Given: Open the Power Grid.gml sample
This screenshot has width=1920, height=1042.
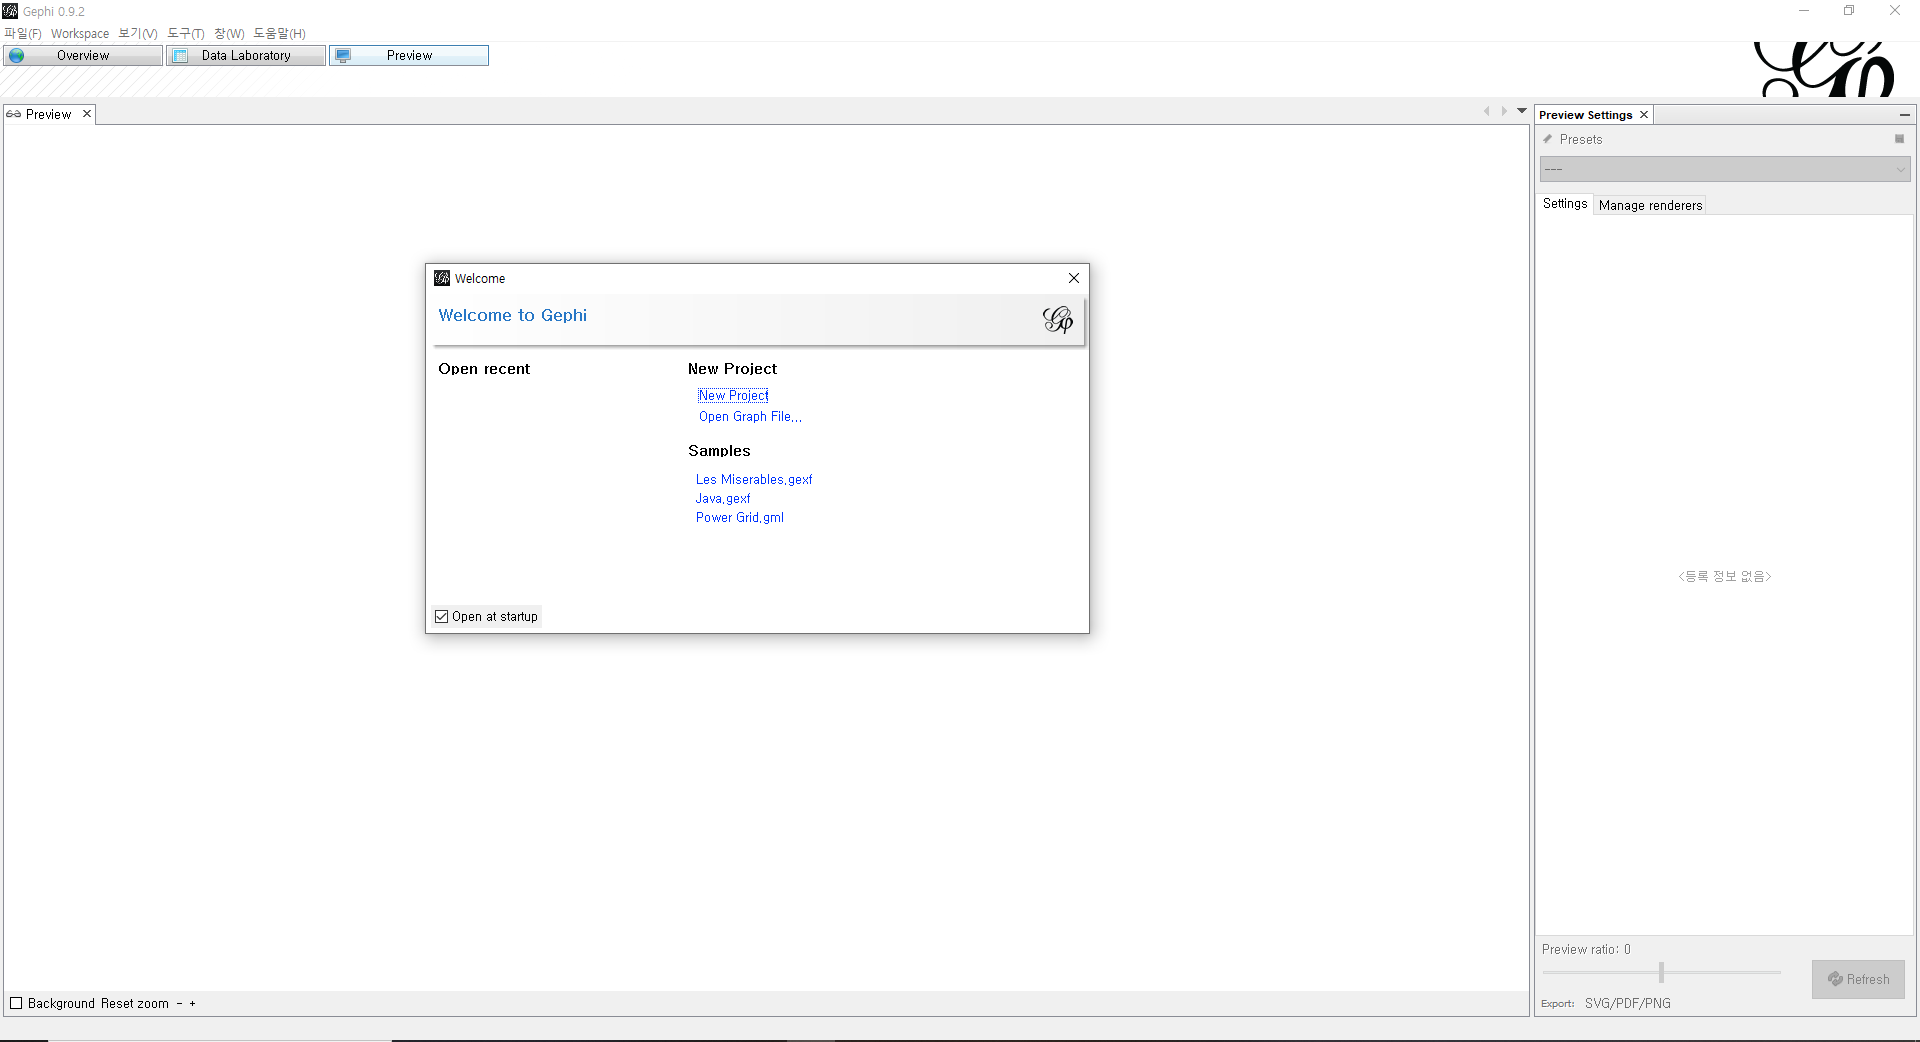Looking at the screenshot, I should tap(740, 518).
